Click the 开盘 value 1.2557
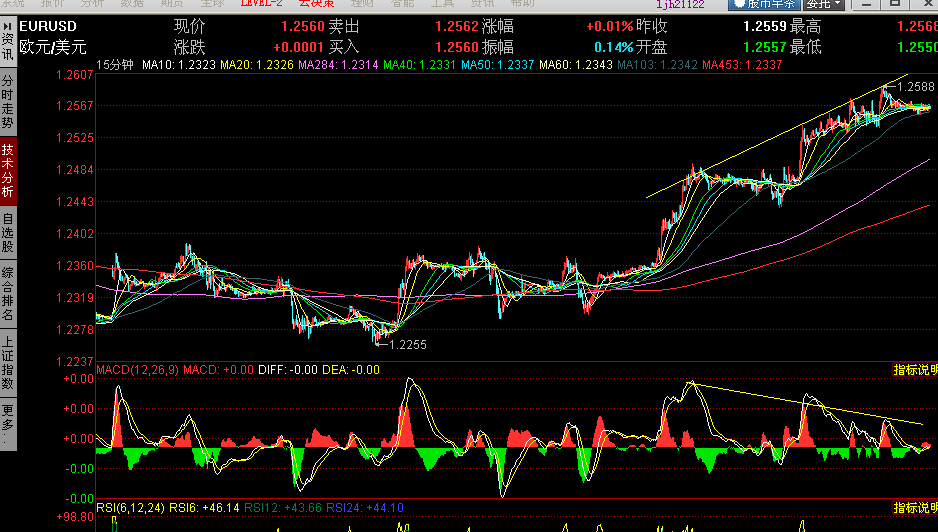The image size is (938, 532). (x=765, y=47)
